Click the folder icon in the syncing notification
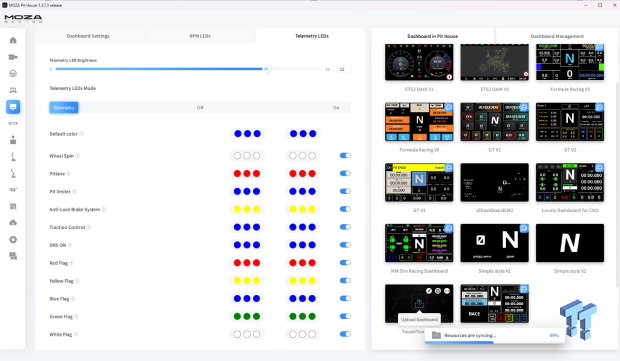620x361 pixels. (x=436, y=335)
